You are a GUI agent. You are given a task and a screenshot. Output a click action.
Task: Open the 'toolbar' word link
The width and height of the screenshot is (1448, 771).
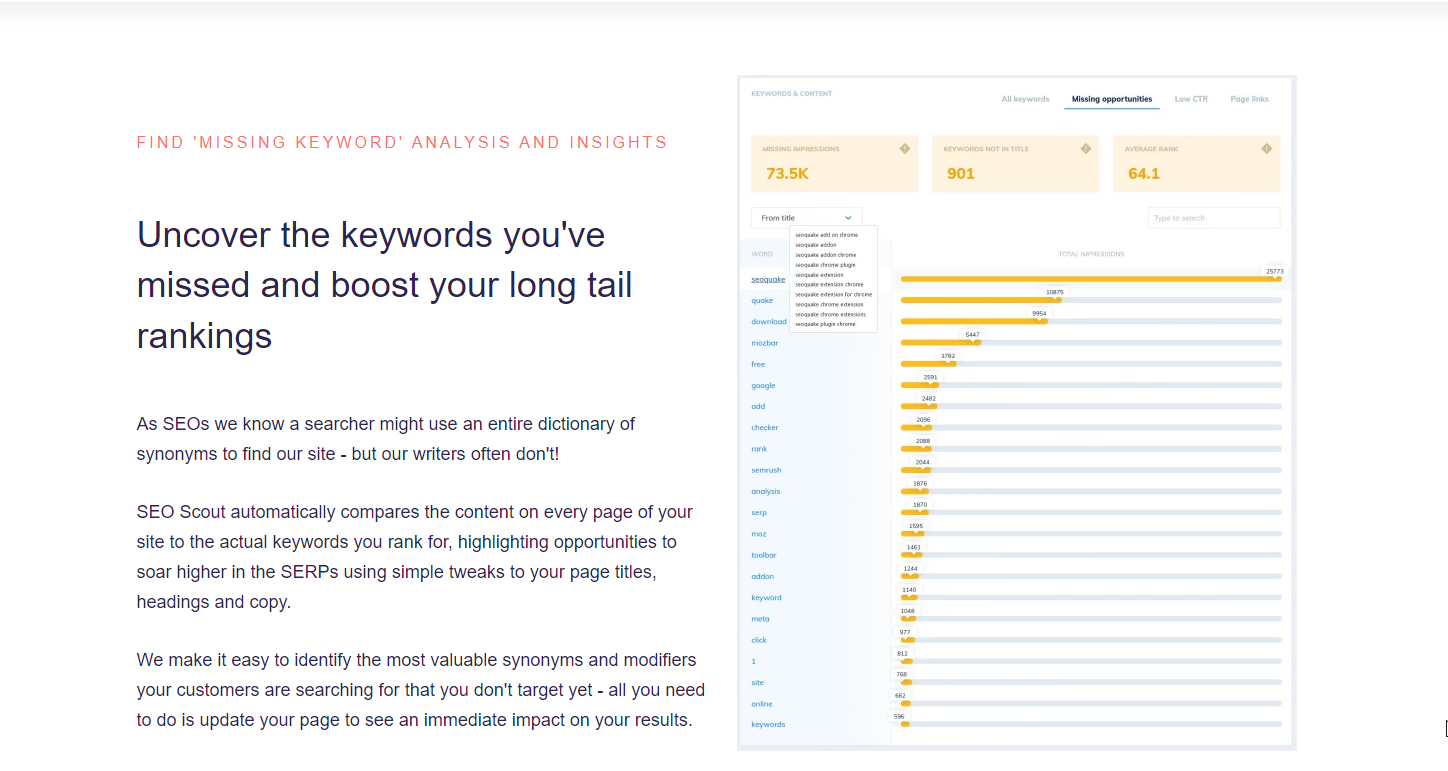[764, 555]
